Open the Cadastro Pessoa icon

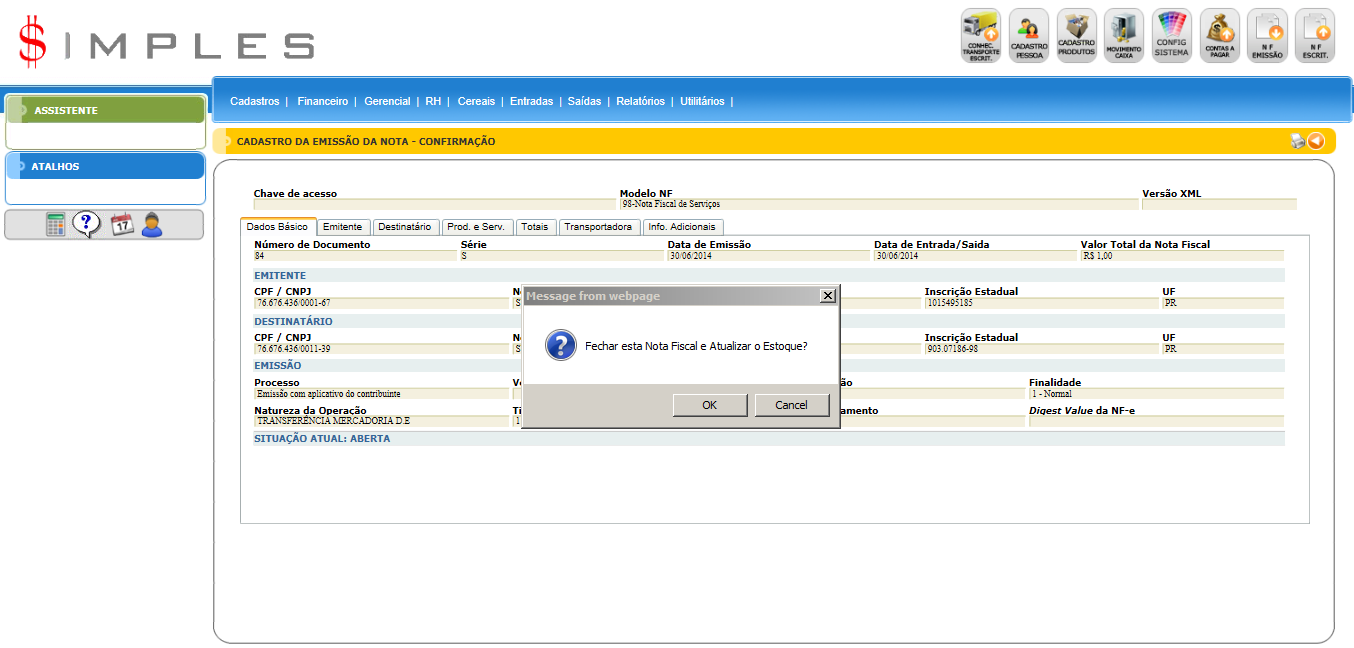[x=1028, y=36]
